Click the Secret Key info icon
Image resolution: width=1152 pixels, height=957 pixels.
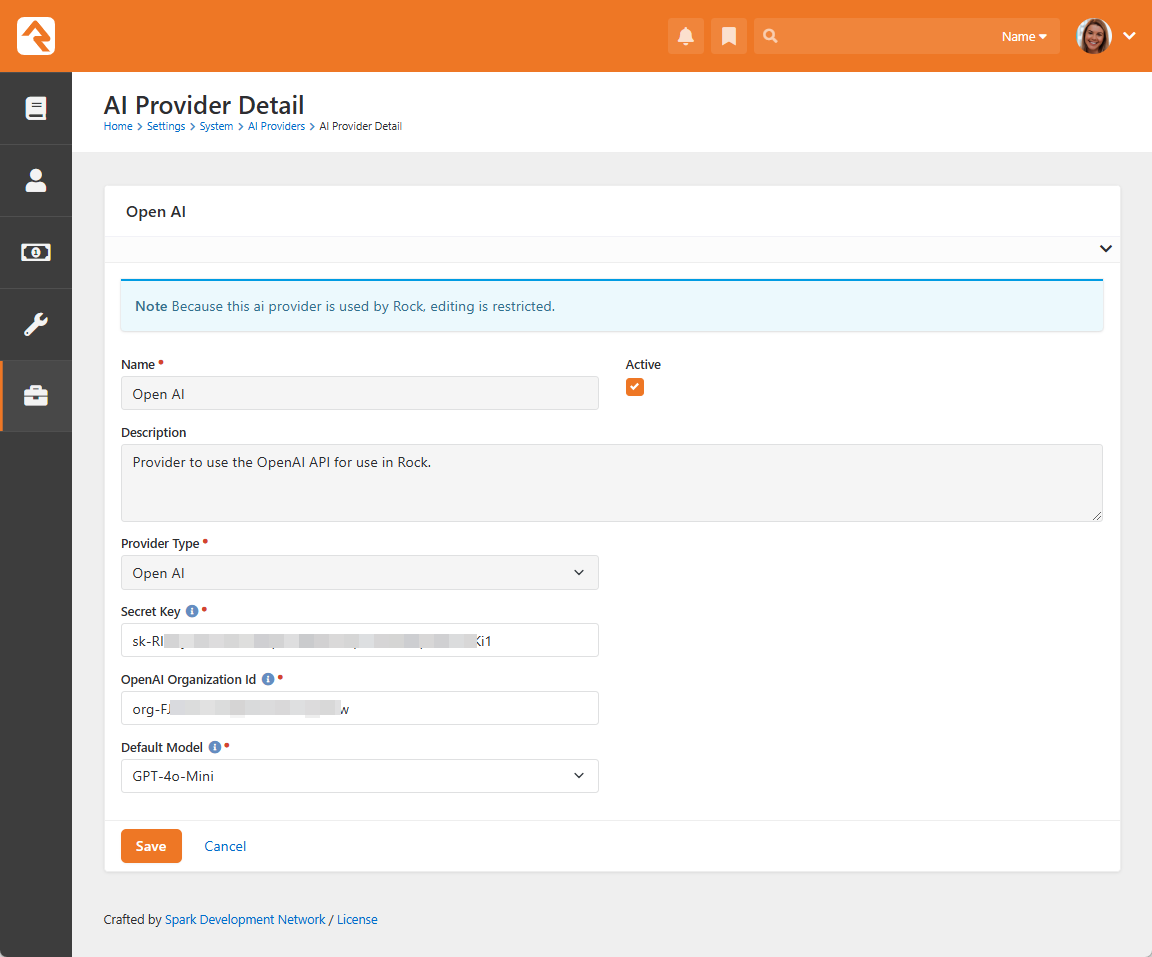pos(192,611)
